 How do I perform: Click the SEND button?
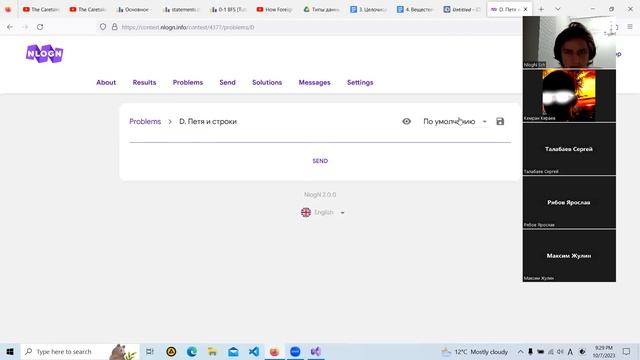tap(320, 161)
